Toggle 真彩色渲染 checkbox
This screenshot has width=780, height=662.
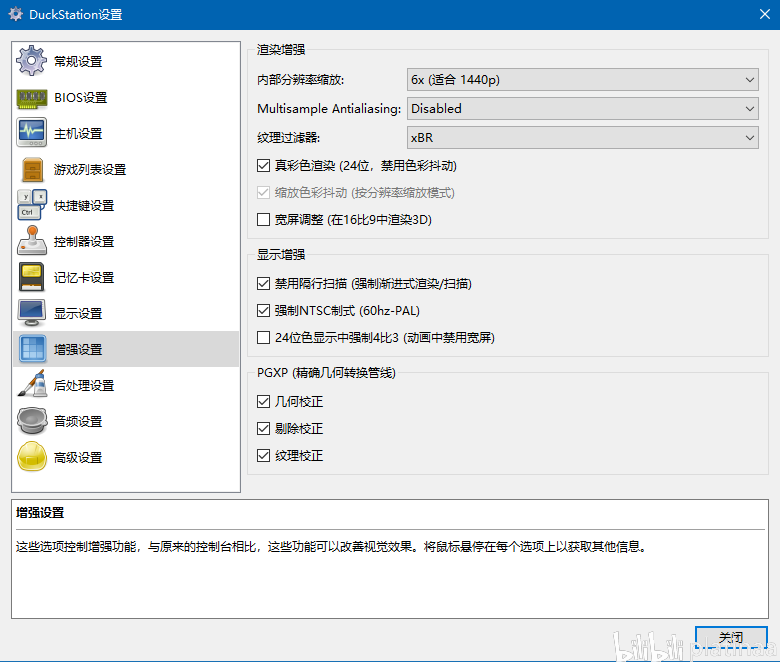[263, 166]
